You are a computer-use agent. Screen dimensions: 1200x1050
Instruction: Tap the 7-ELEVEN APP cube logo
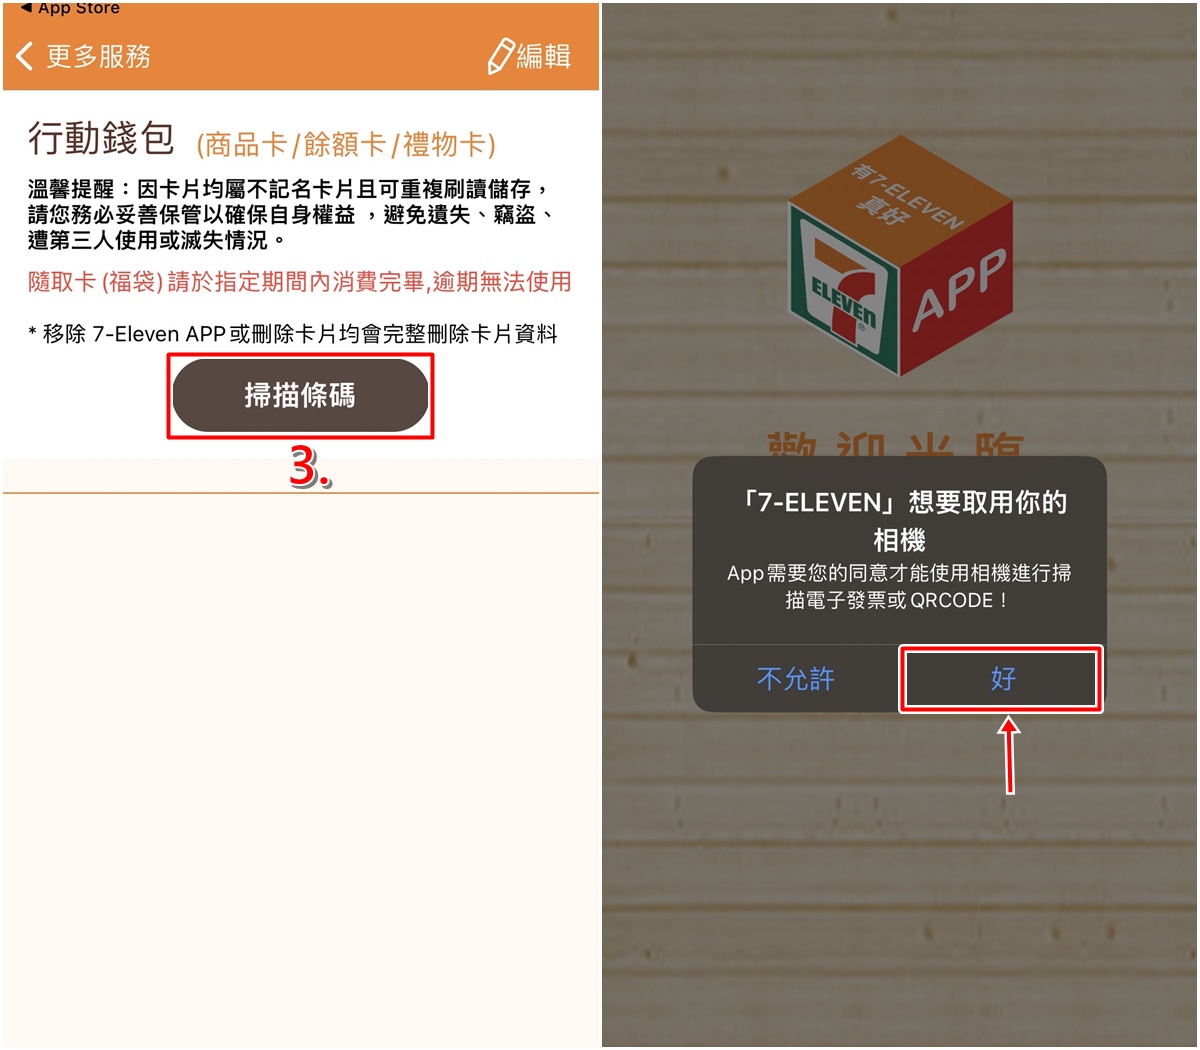(900, 256)
